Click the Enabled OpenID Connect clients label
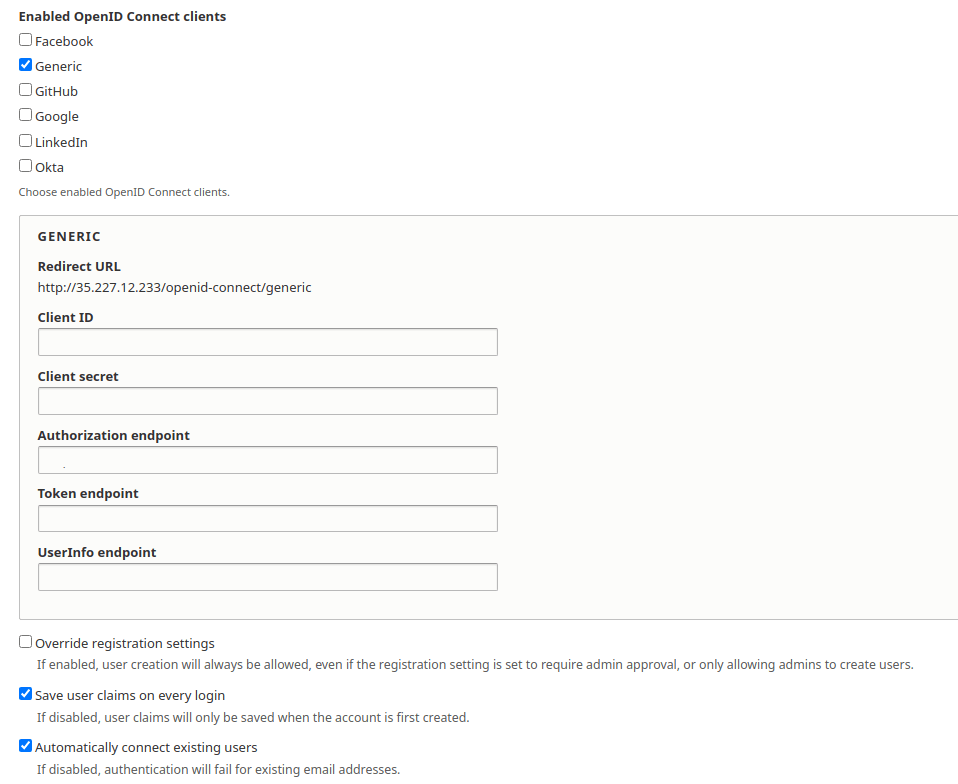 (122, 16)
